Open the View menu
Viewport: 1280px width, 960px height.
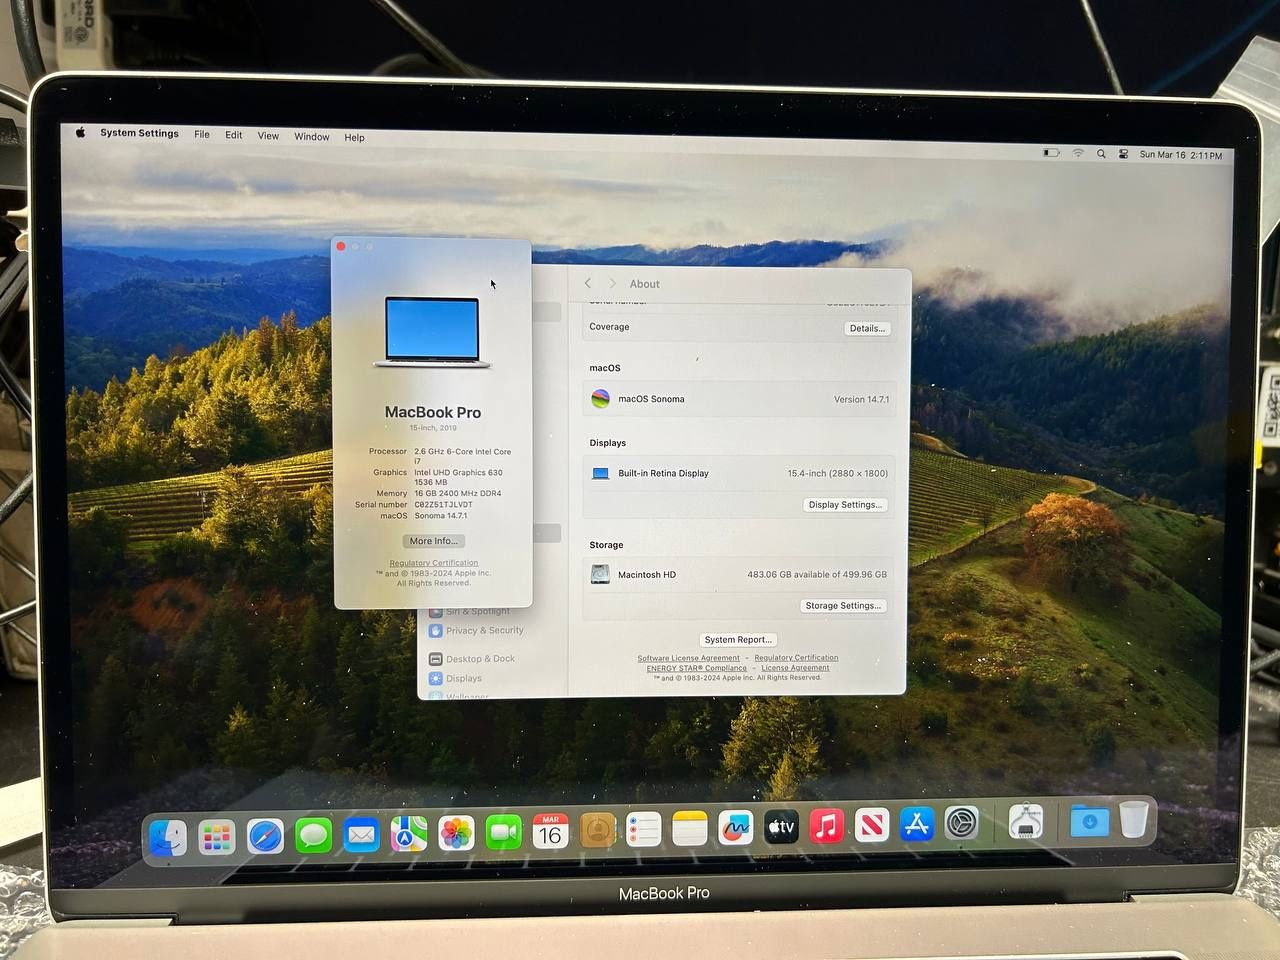[268, 136]
